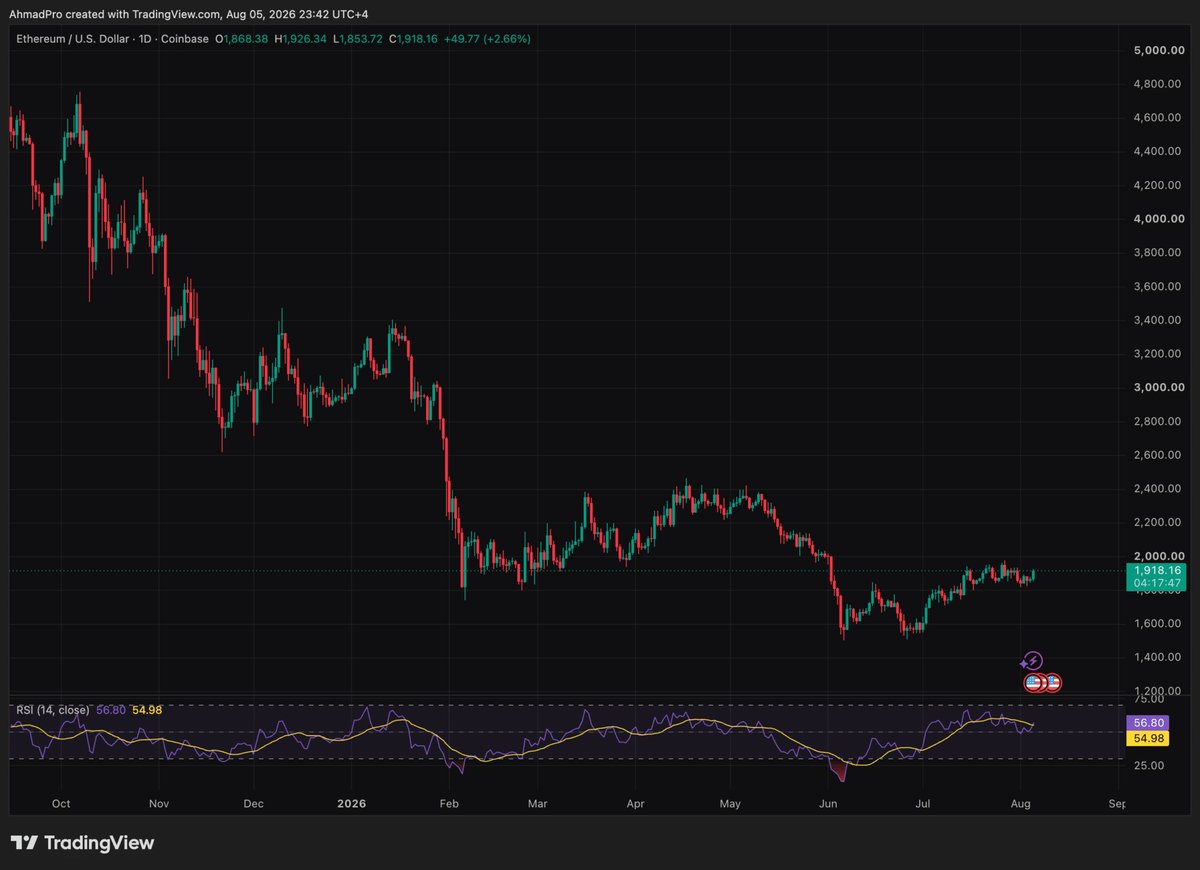Viewport: 1200px width, 870px height.
Task: Click the Feb date label on time axis
Action: click(449, 803)
